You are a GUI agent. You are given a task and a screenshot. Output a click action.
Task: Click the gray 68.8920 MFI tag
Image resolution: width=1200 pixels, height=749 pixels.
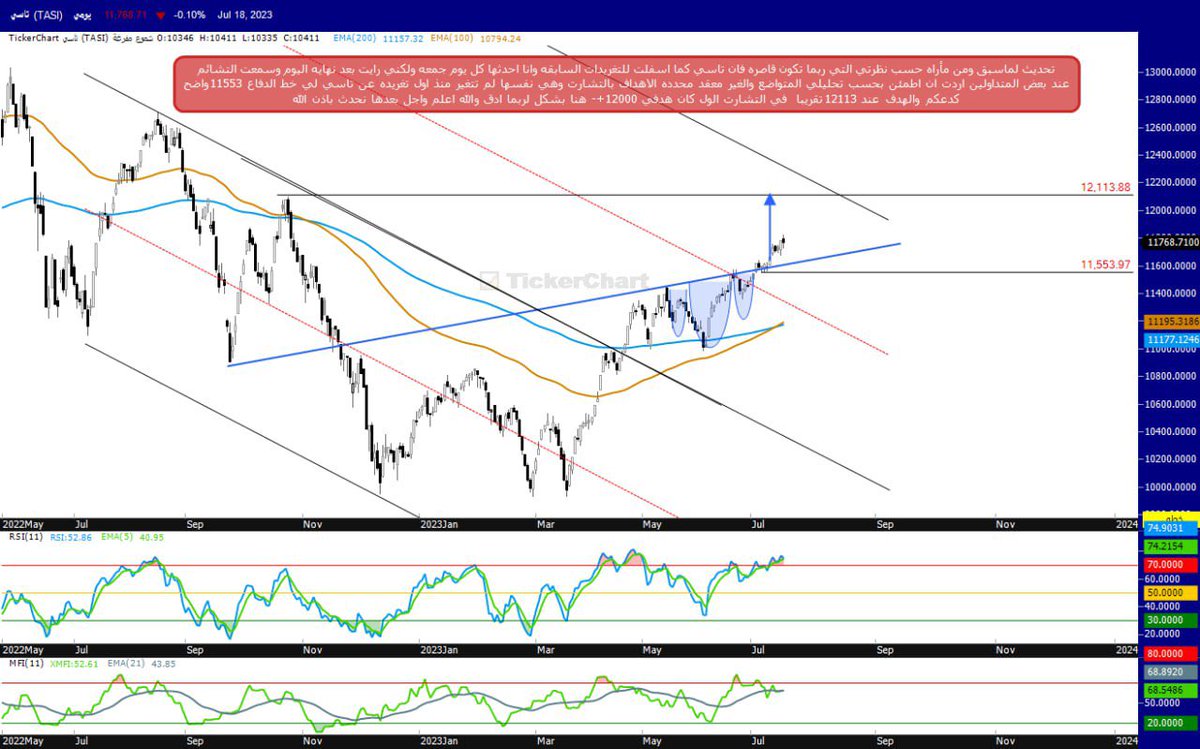tap(1169, 671)
